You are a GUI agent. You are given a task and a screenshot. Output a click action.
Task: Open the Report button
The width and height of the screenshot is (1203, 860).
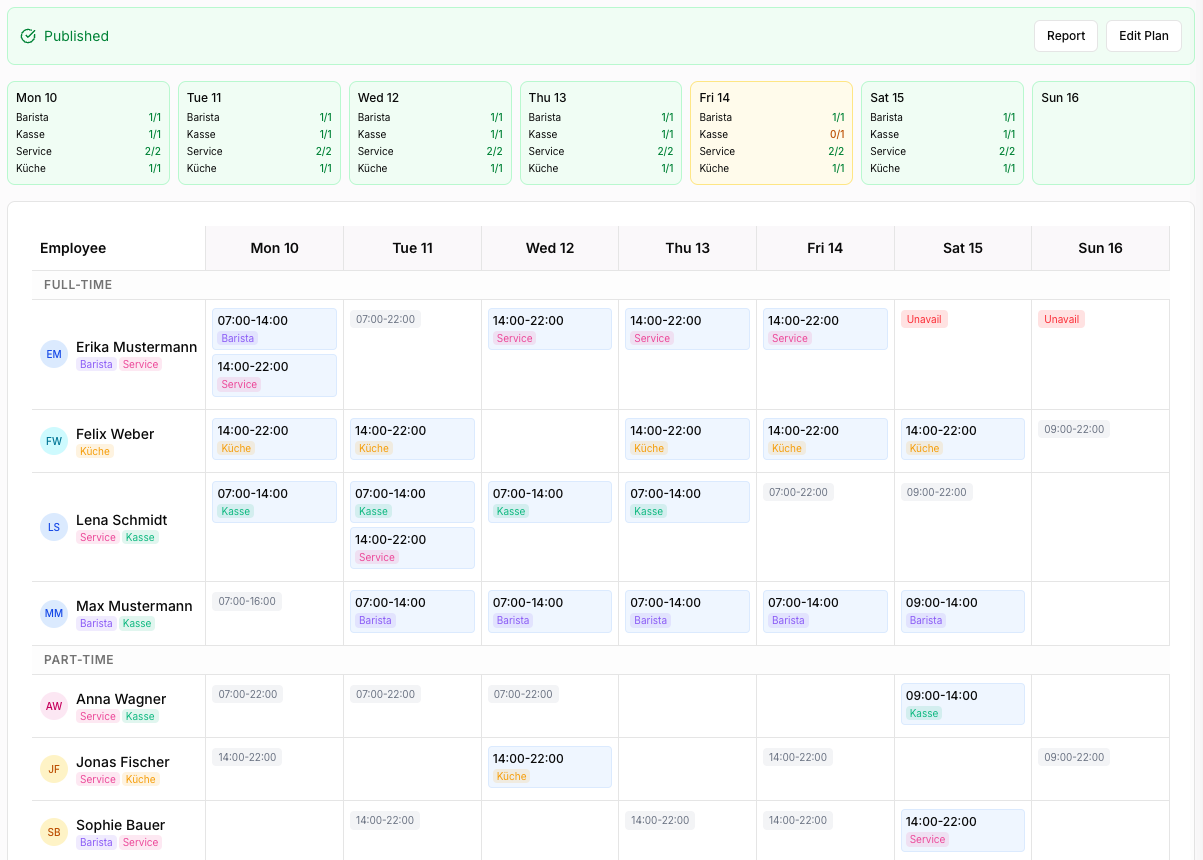1066,36
